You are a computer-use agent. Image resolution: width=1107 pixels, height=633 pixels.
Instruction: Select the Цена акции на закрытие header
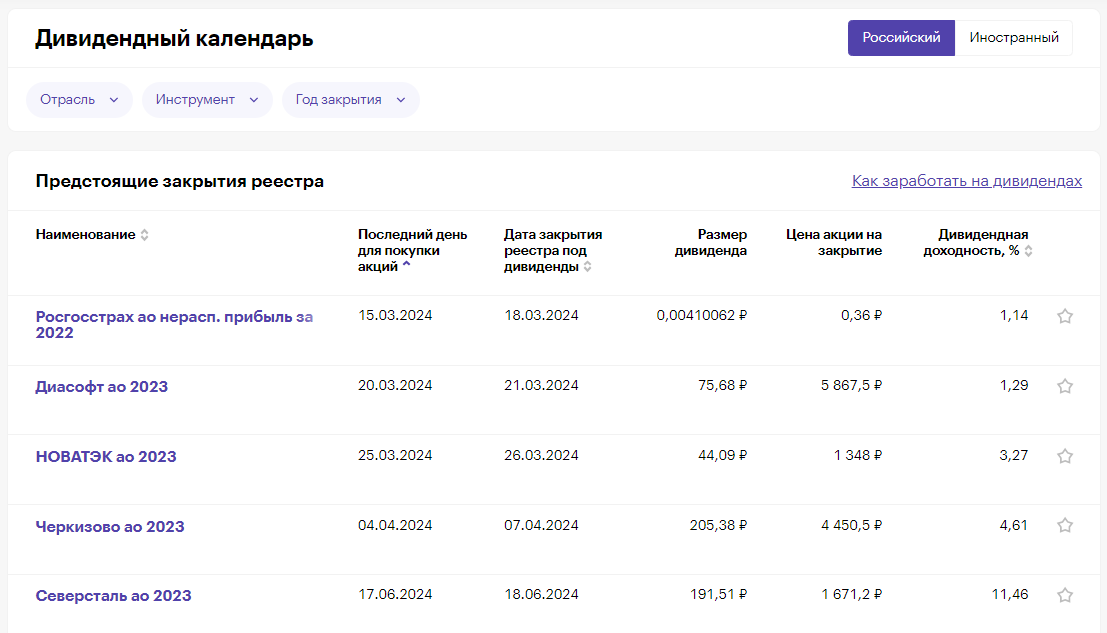(x=834, y=242)
